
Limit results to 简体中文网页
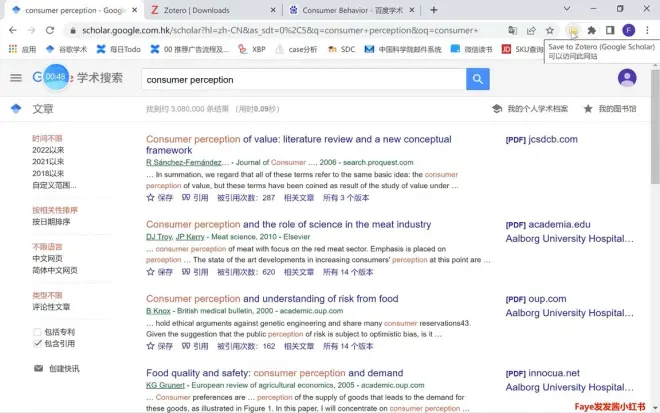(55, 270)
